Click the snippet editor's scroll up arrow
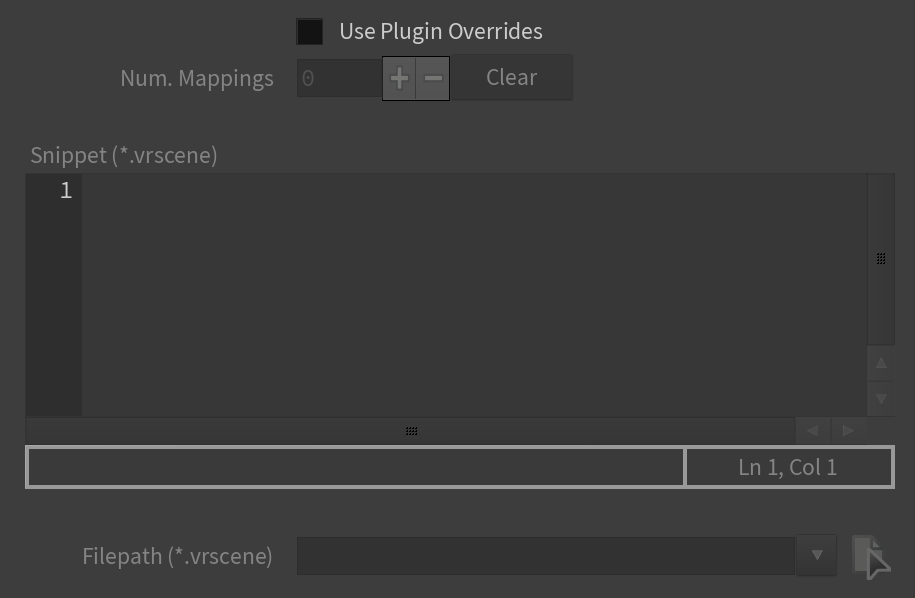915x598 pixels. pyautogui.click(x=881, y=363)
